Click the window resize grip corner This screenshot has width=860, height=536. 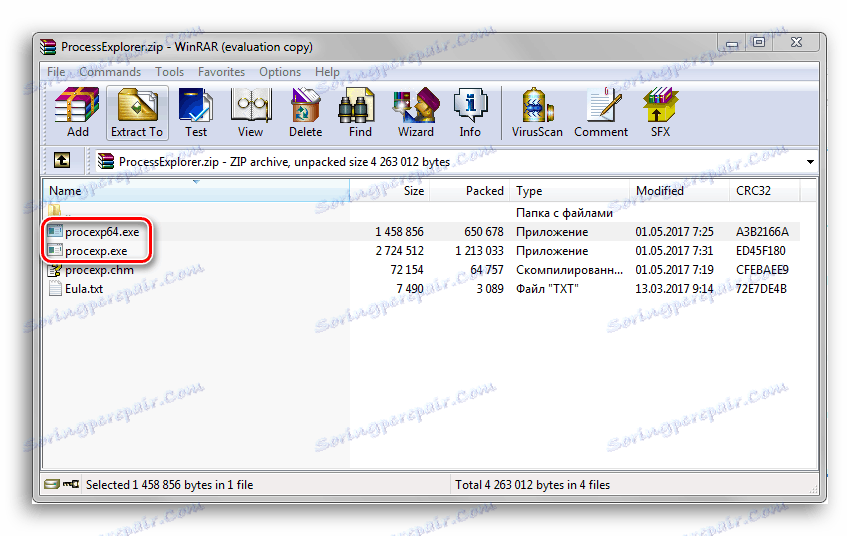click(813, 489)
